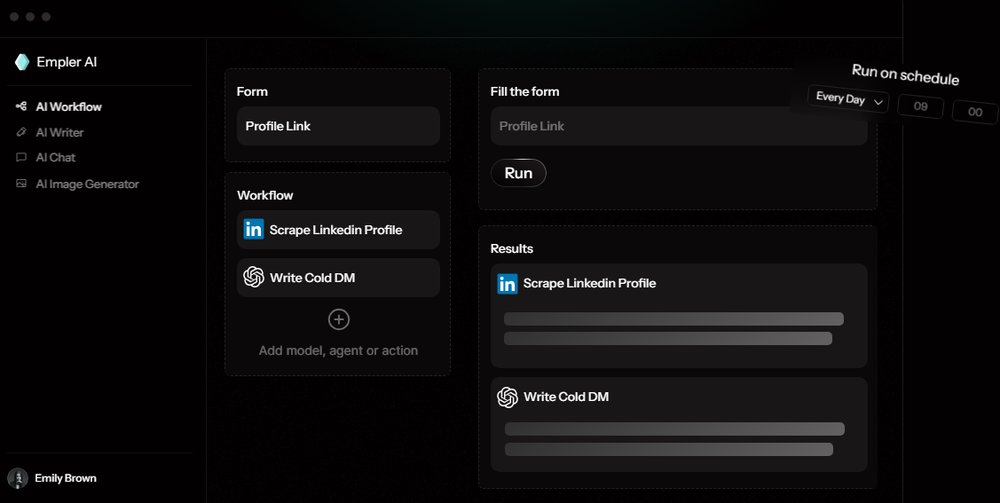
Task: Select the Profile Link field in Form panel
Action: pyautogui.click(x=338, y=126)
